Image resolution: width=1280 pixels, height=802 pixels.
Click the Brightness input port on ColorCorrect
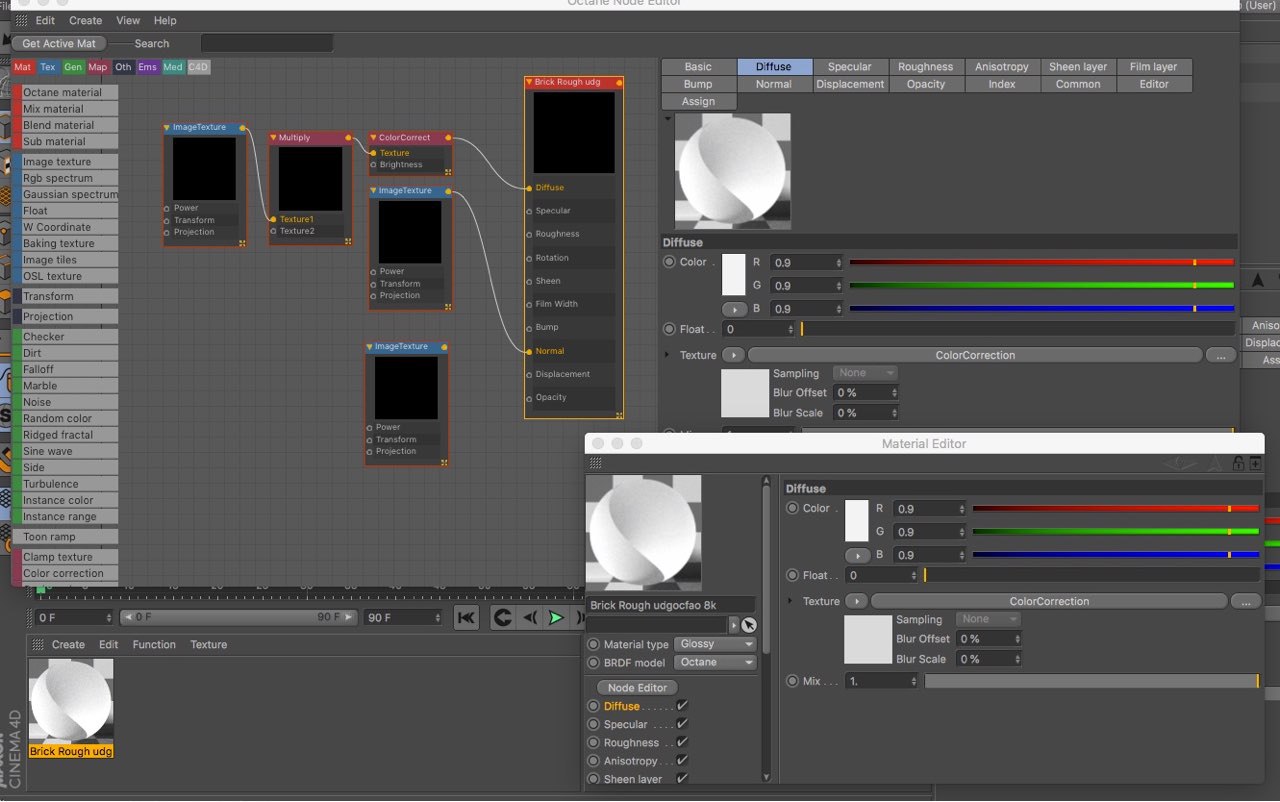click(x=373, y=165)
